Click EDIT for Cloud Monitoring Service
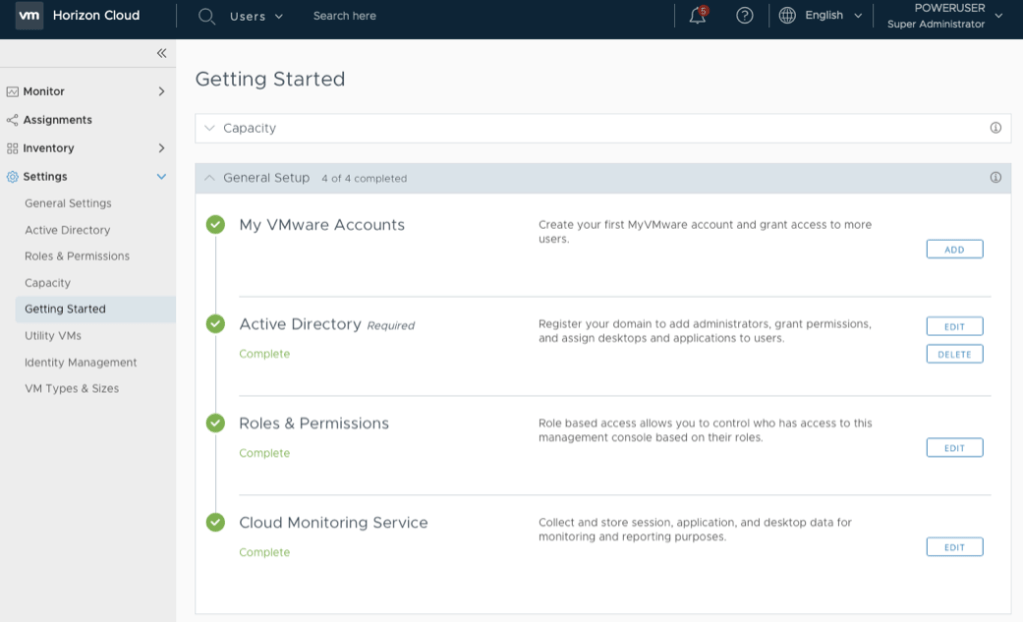This screenshot has height=622, width=1023. click(x=954, y=547)
